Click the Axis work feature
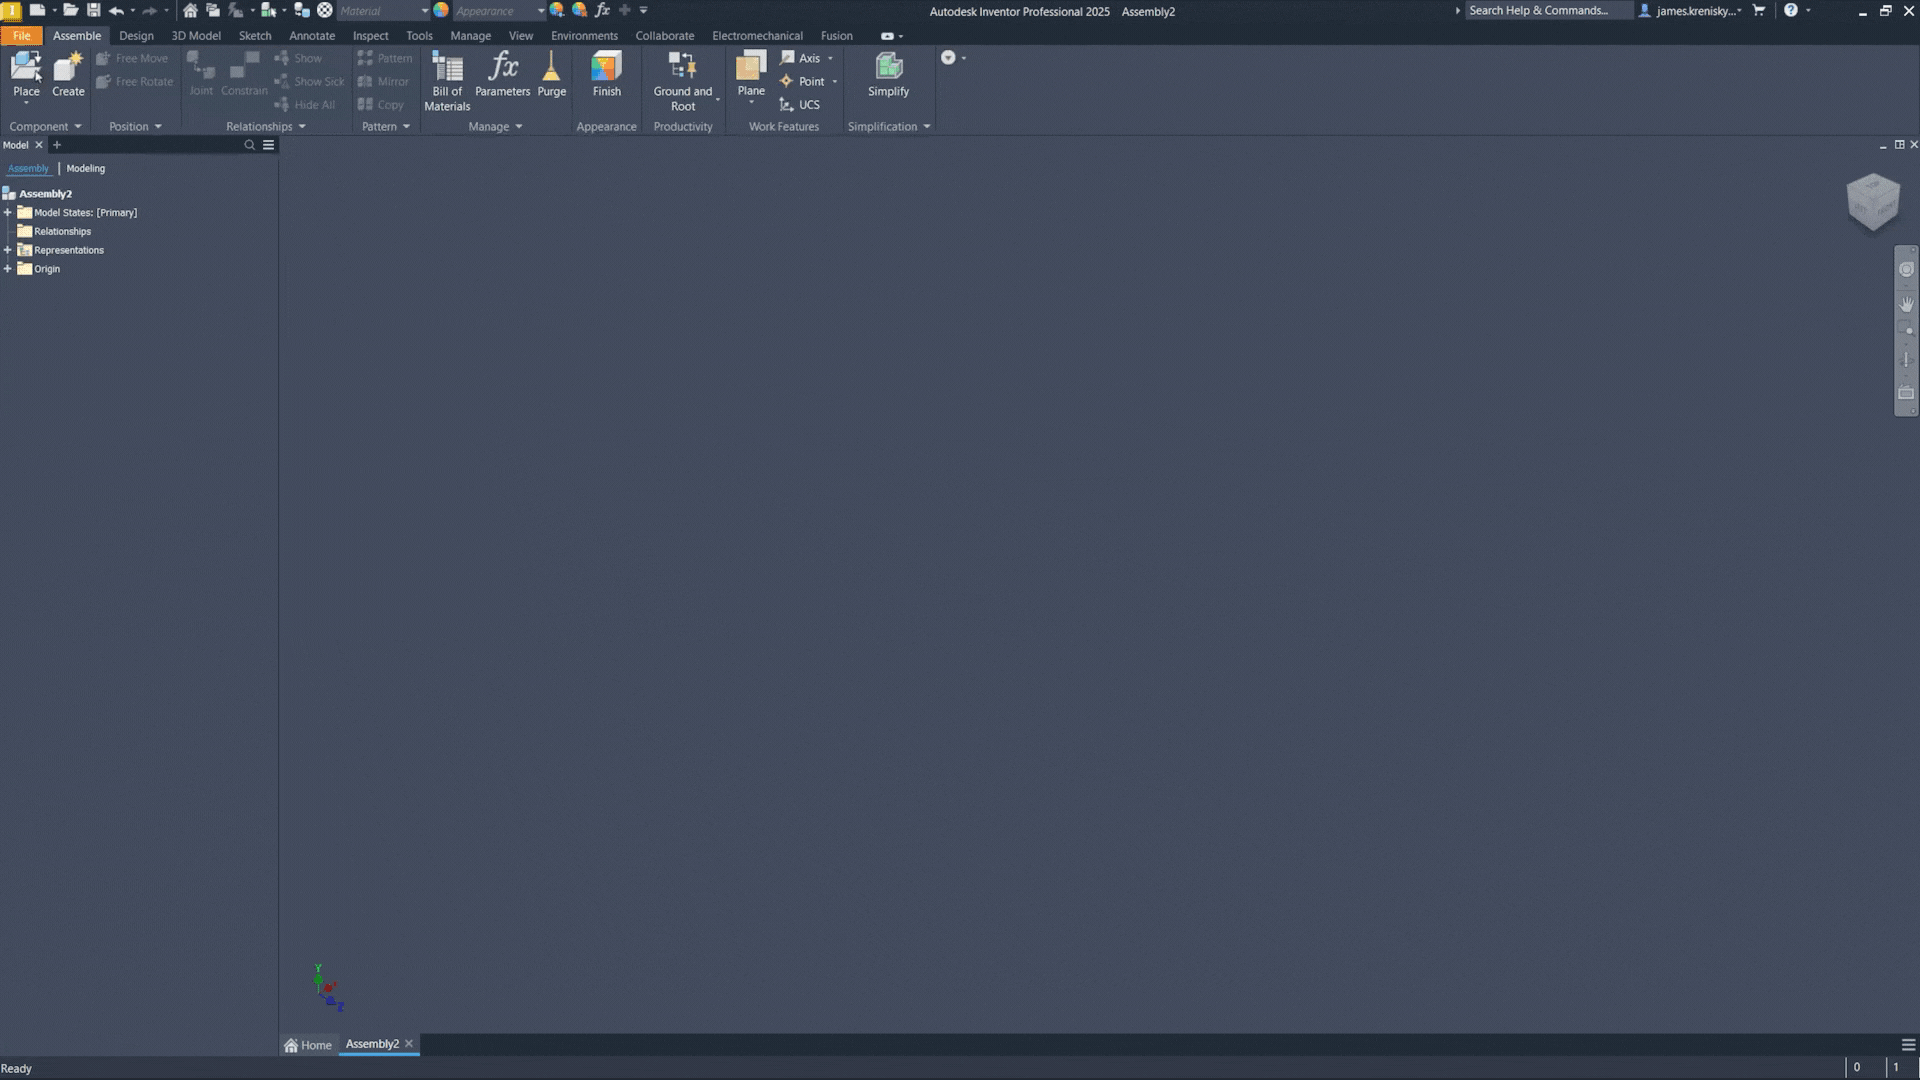1920x1080 pixels. [x=800, y=58]
